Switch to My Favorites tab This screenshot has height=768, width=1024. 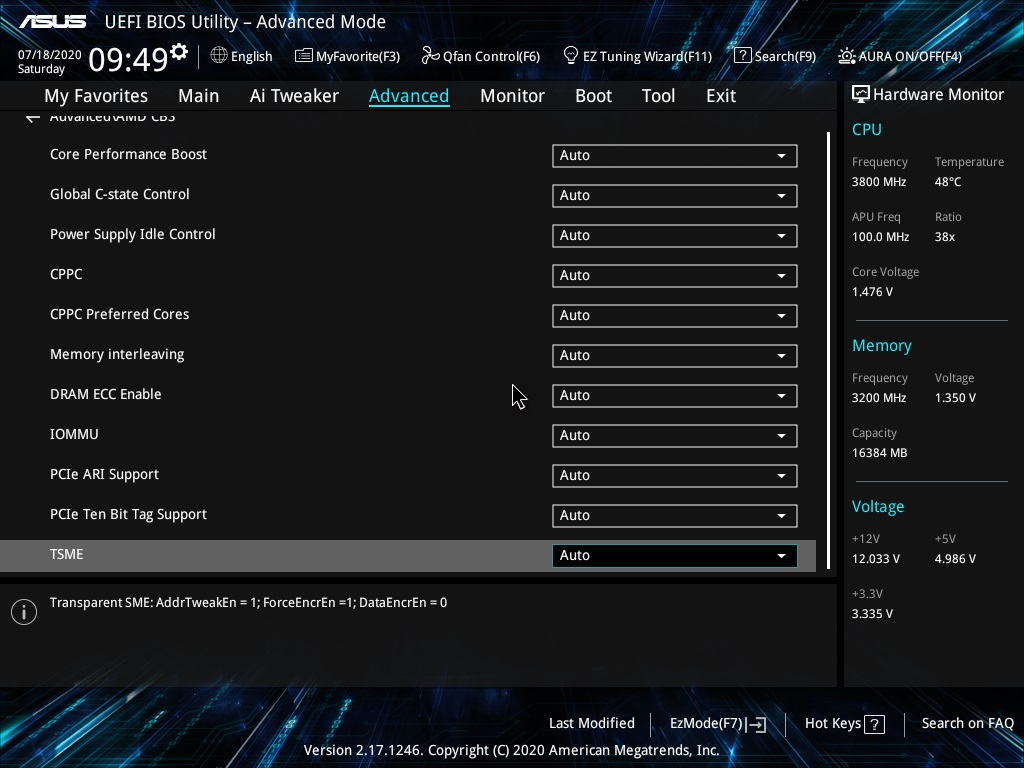click(96, 96)
